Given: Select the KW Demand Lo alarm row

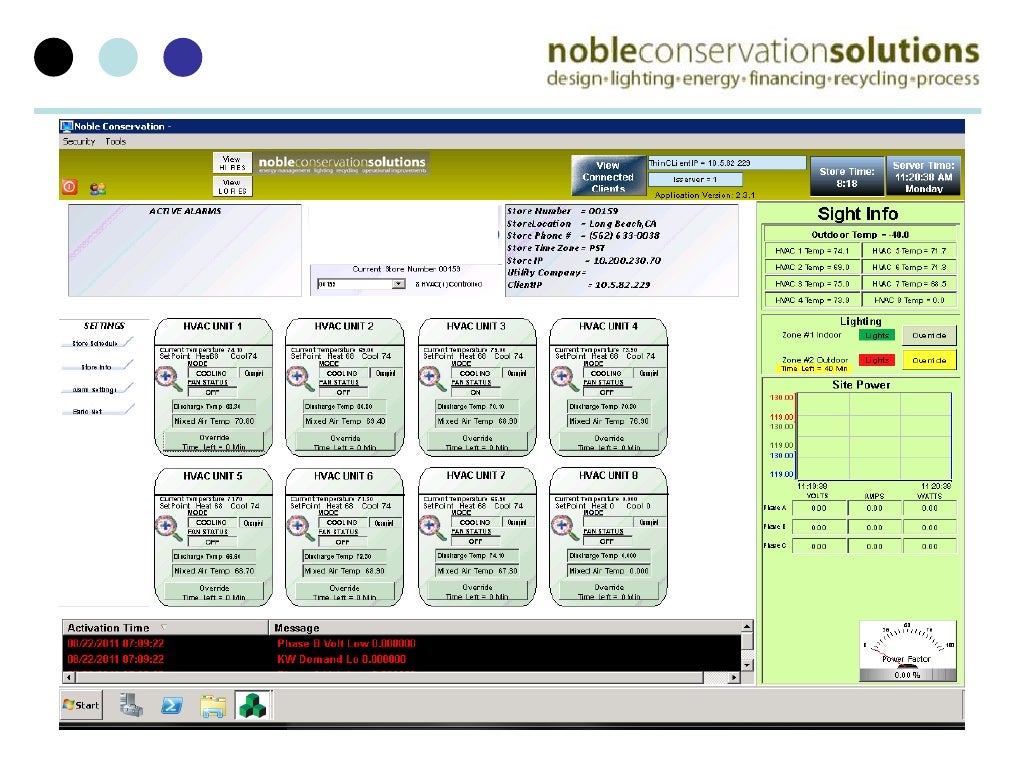Looking at the screenshot, I should click(401, 660).
